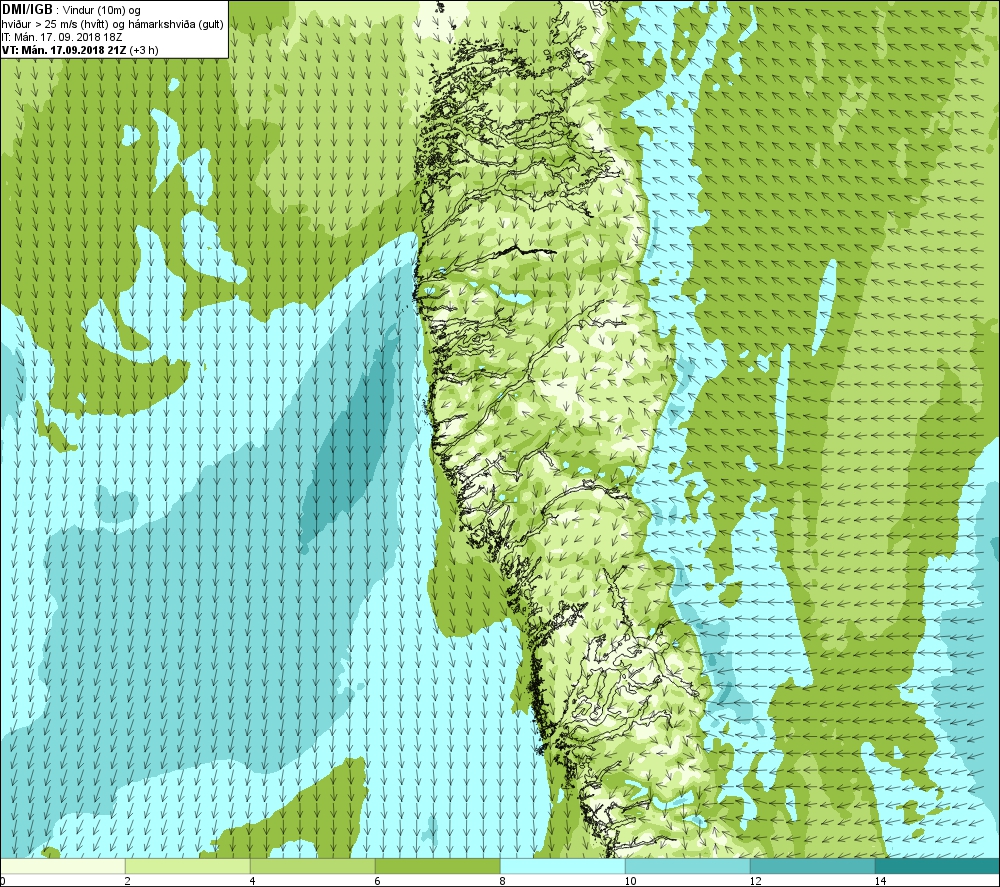
Task: Click the legend scale label '10'
Action: point(630,881)
